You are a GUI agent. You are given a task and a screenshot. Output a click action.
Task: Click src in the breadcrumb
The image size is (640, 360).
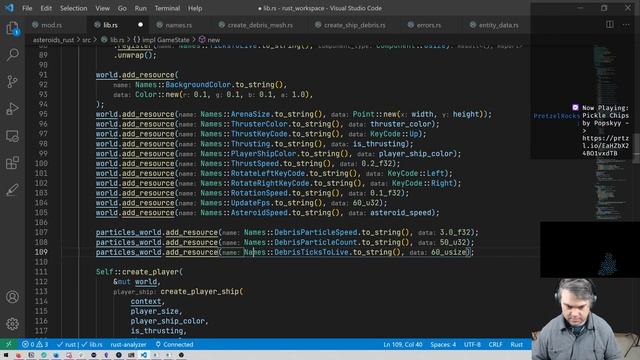pyautogui.click(x=87, y=40)
